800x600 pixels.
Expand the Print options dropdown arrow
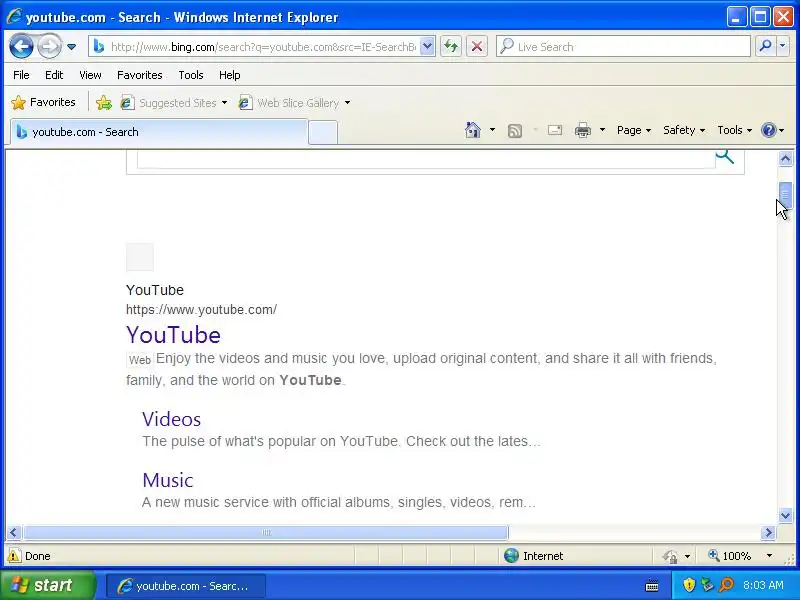point(602,130)
